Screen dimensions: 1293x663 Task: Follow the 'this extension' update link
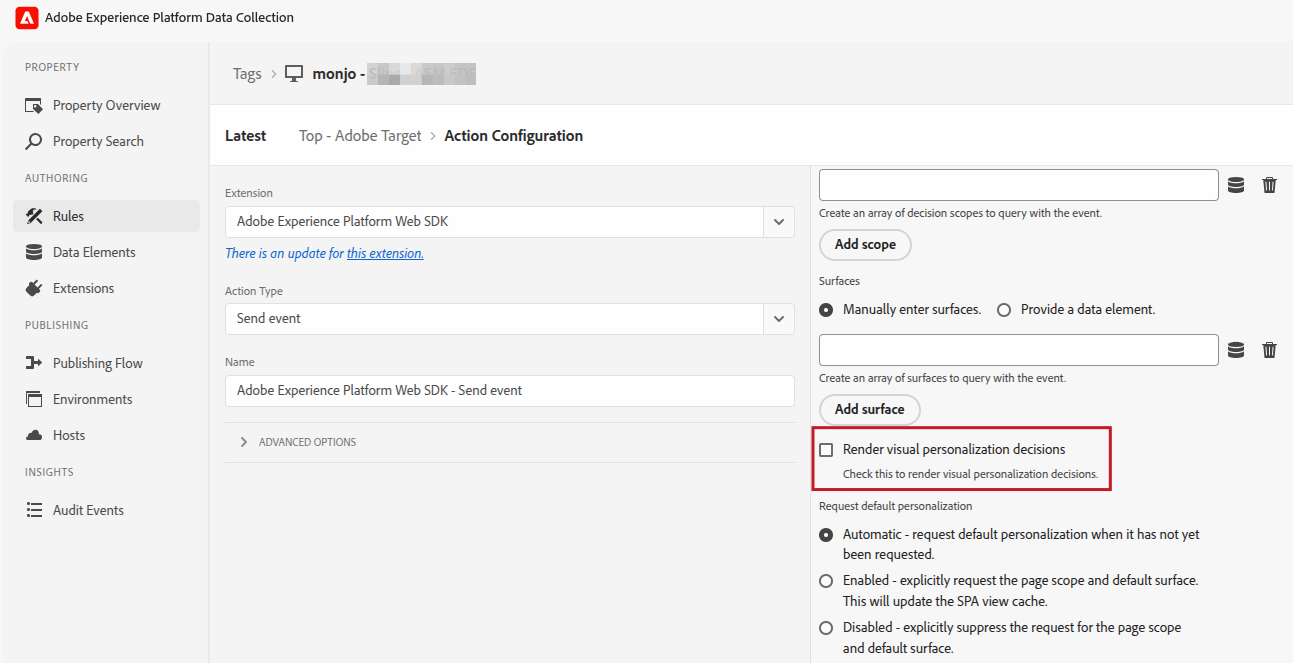(x=385, y=254)
